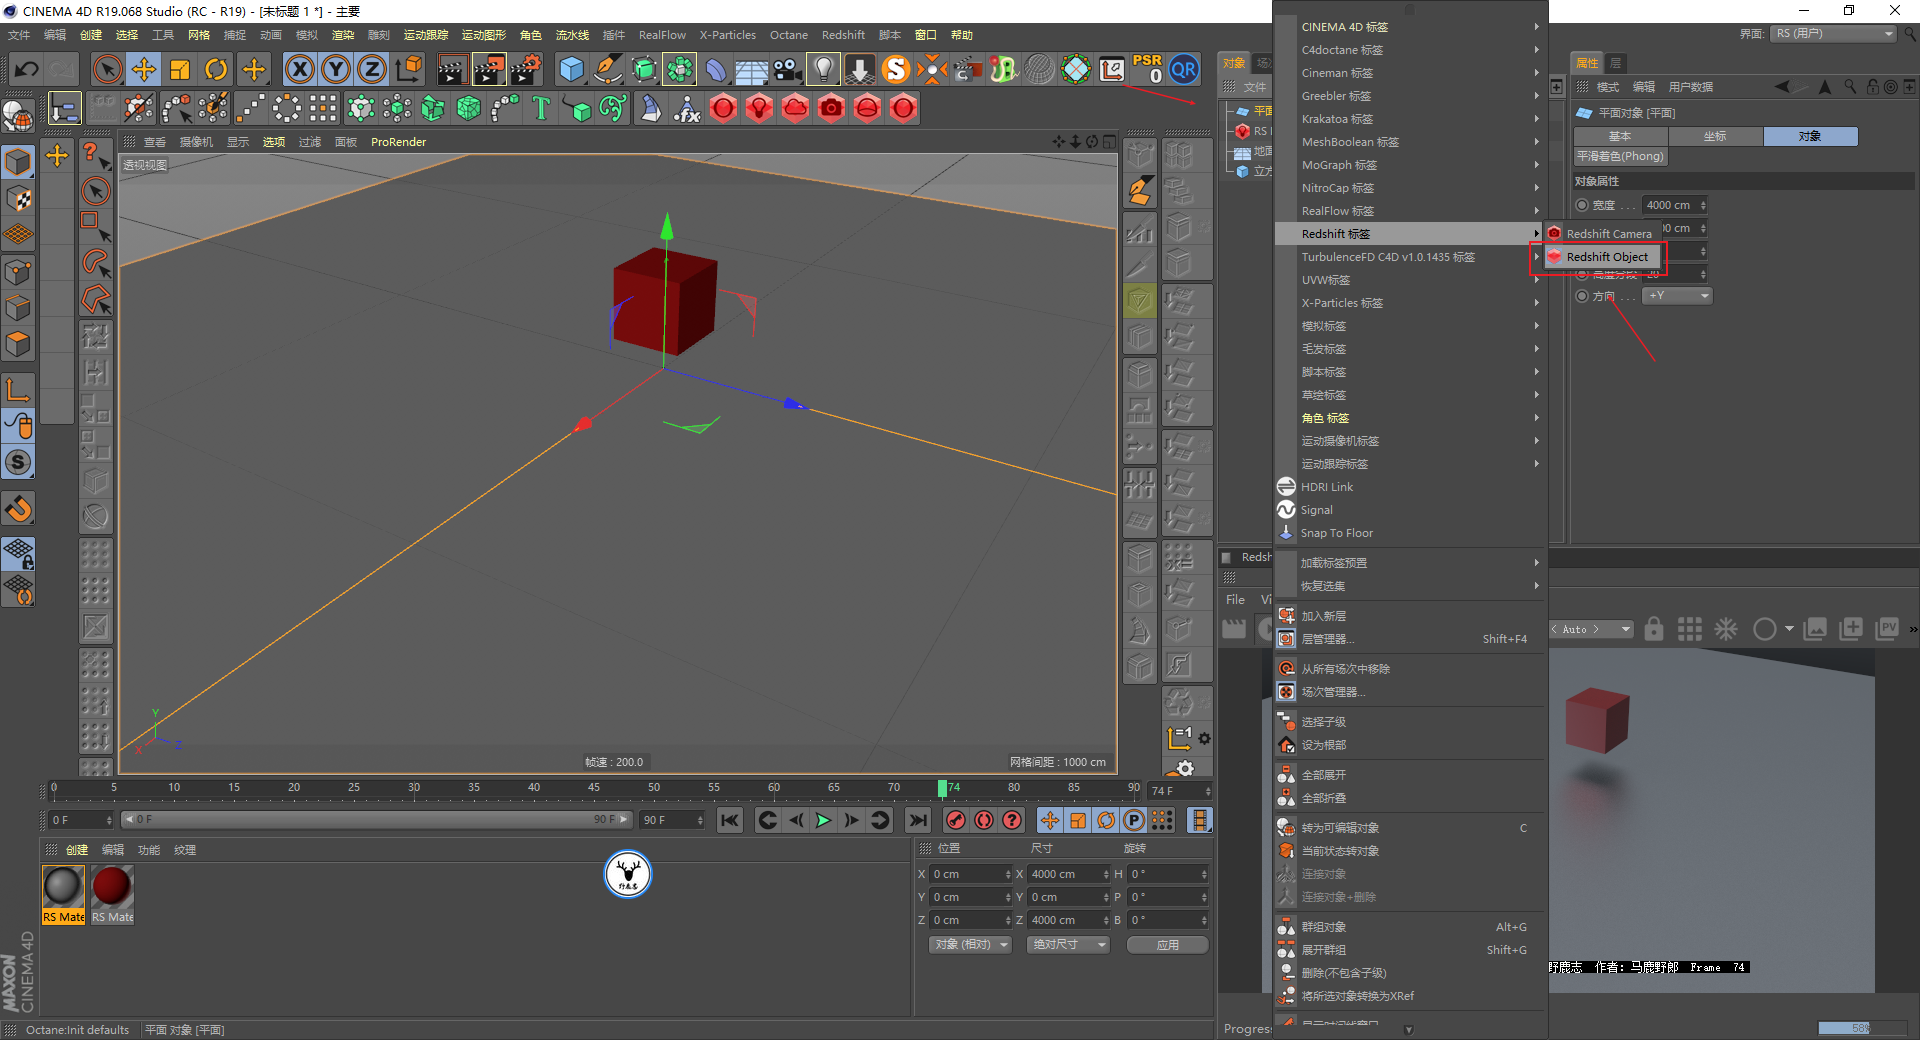Open the 界面 layout dropdown
1920x1040 pixels.
(x=1834, y=34)
